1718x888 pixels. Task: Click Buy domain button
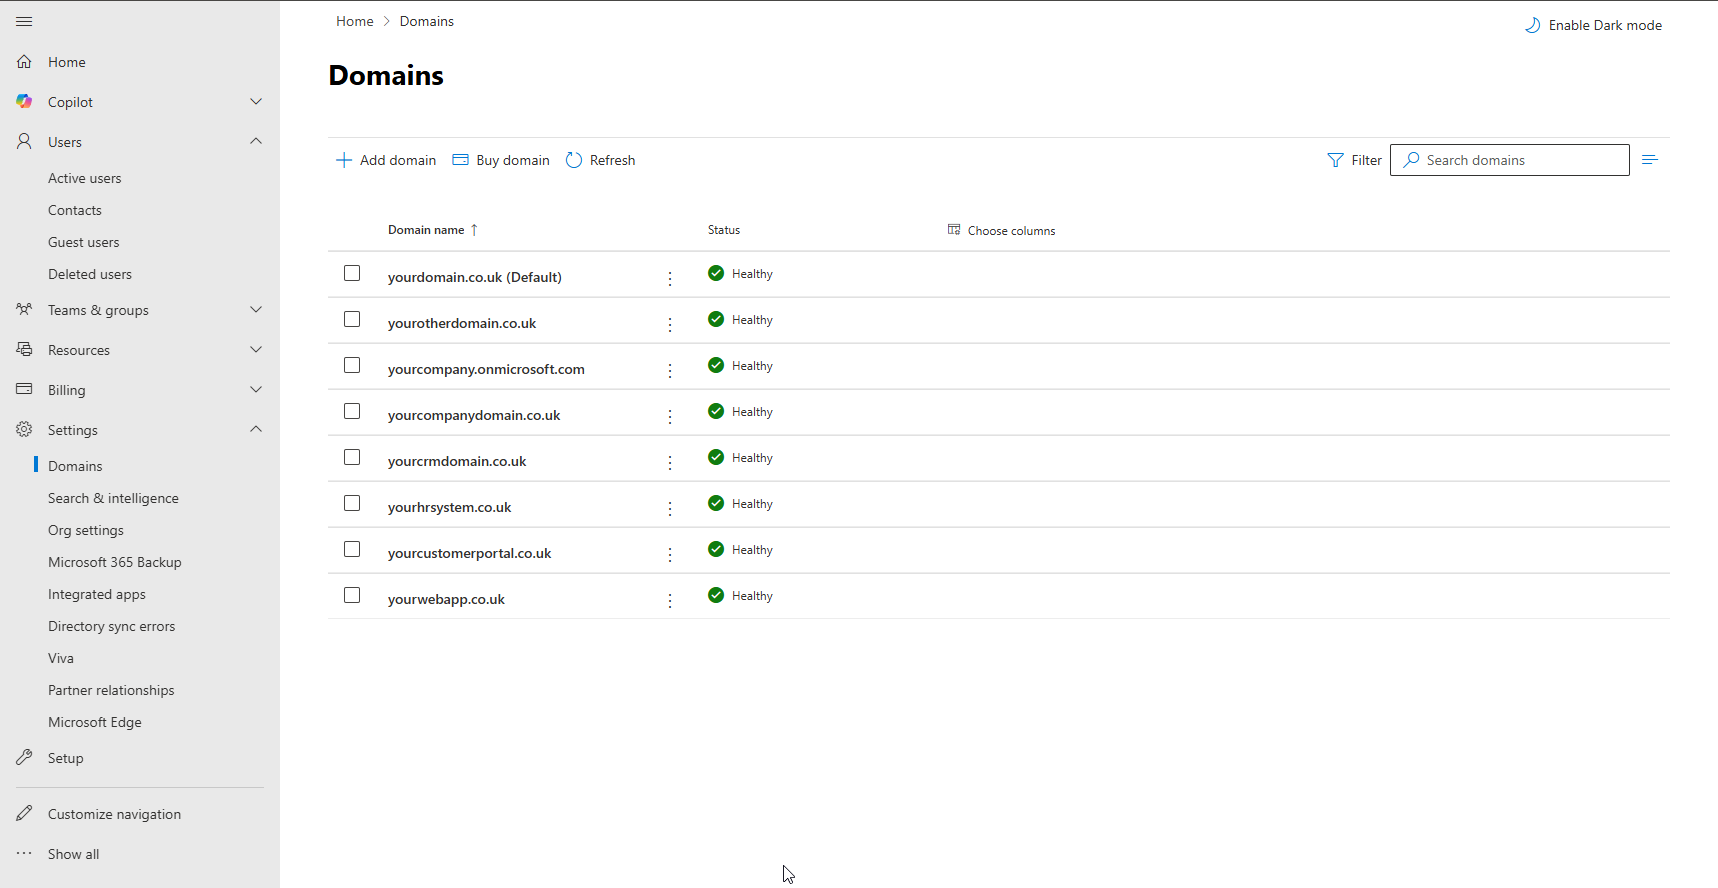point(501,160)
